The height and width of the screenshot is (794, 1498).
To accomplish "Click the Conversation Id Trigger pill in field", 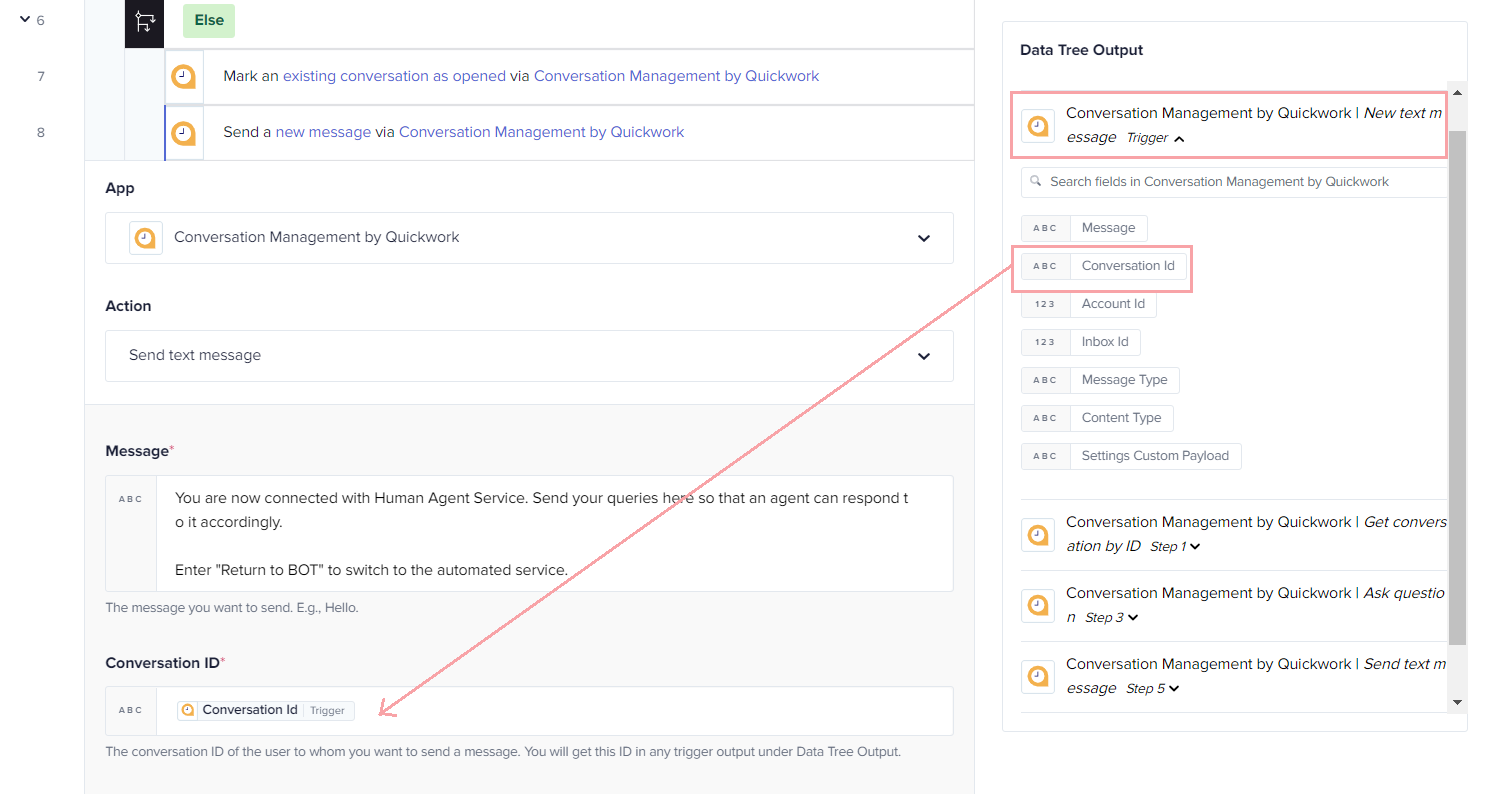I will 266,710.
